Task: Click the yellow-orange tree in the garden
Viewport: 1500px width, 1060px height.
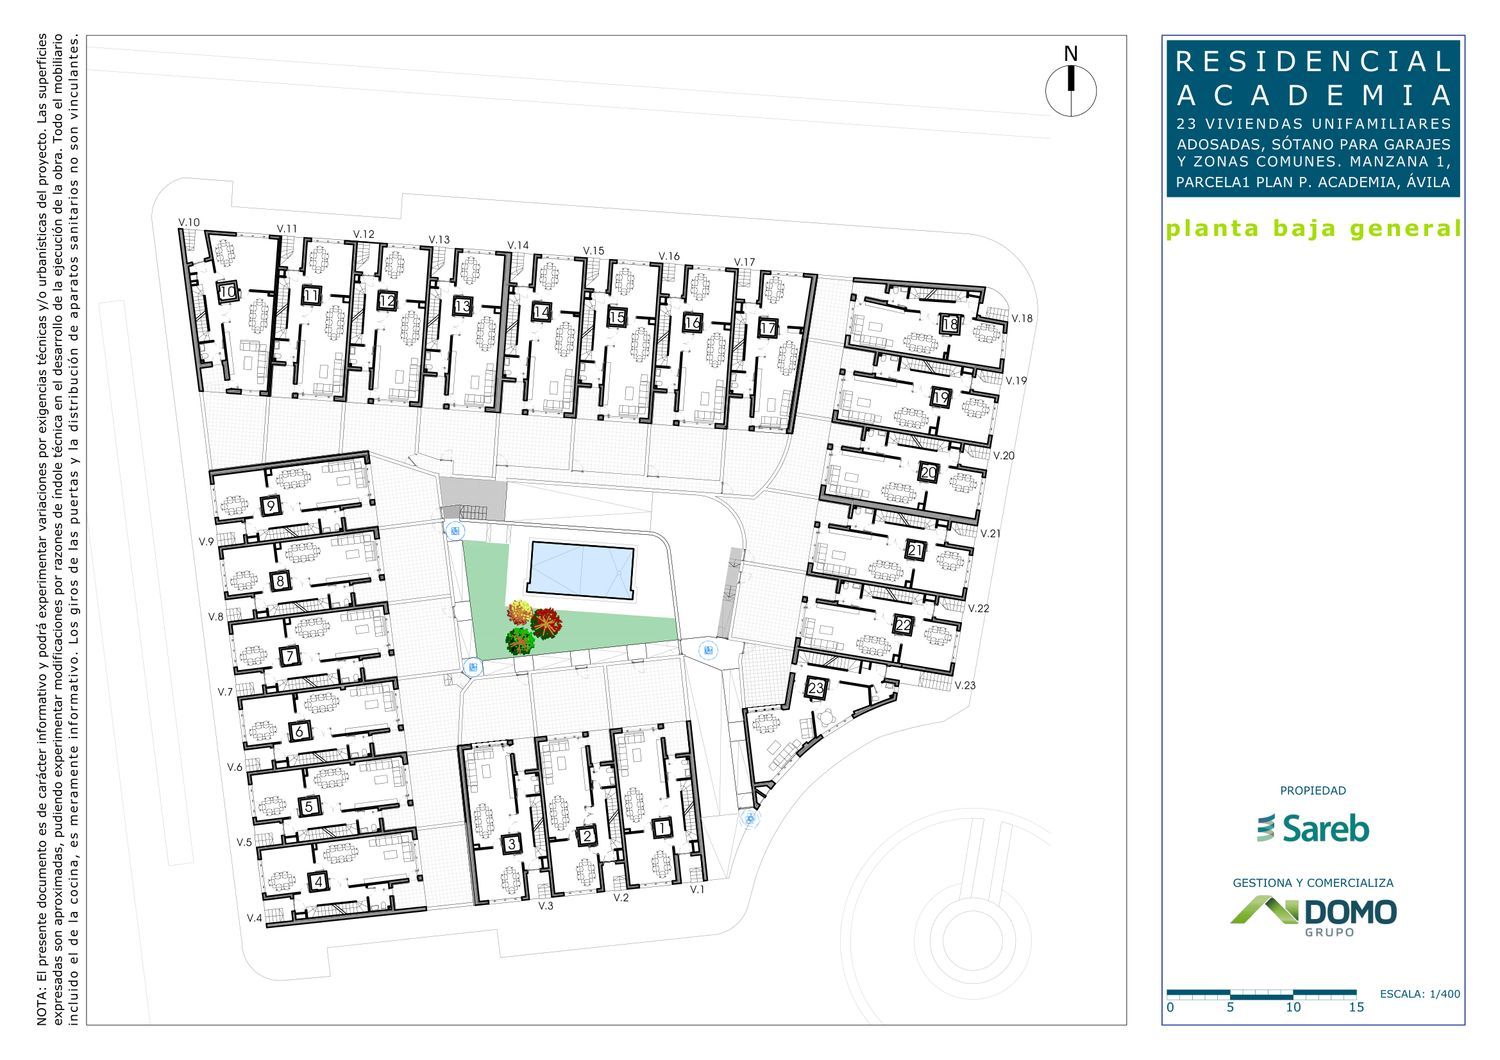Action: coord(519,613)
